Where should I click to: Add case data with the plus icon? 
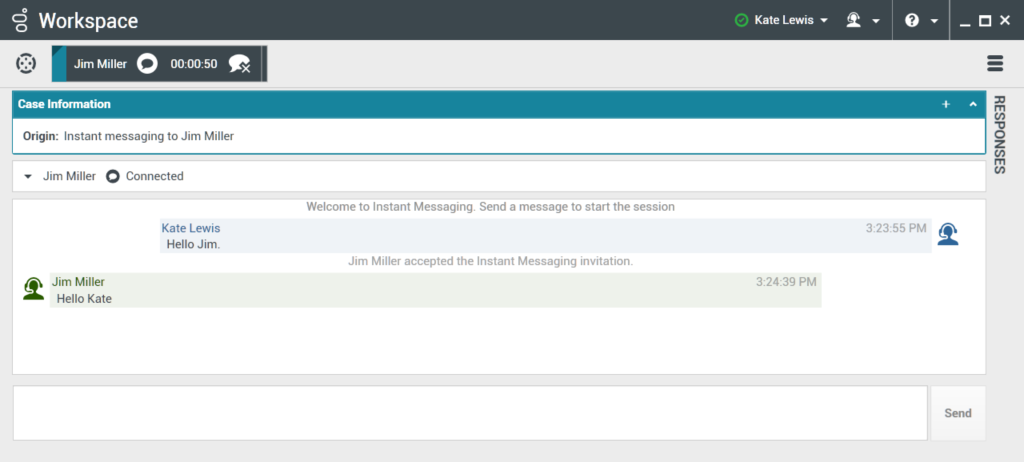tap(946, 104)
